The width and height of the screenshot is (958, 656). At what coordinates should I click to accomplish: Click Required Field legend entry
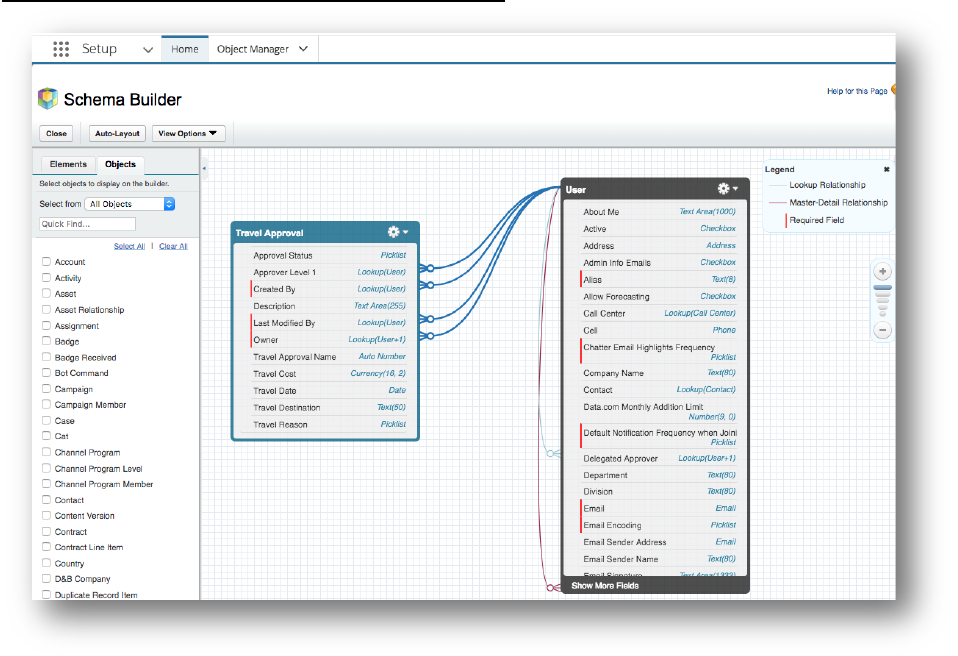816,220
